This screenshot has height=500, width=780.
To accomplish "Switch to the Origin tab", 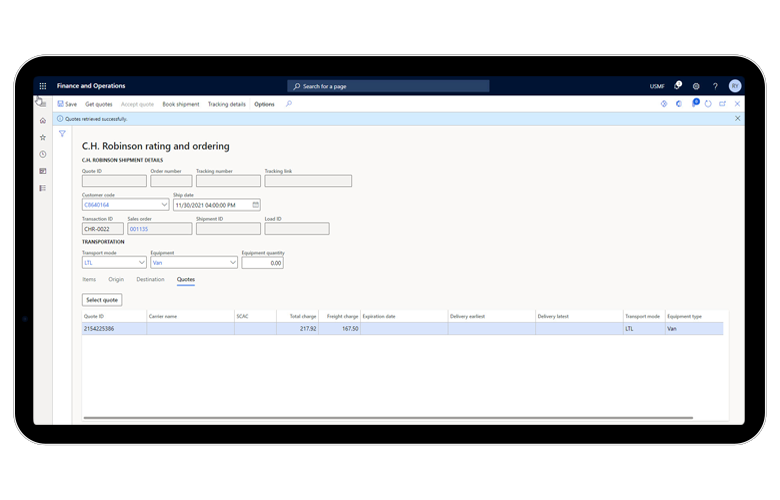I will 116,280.
